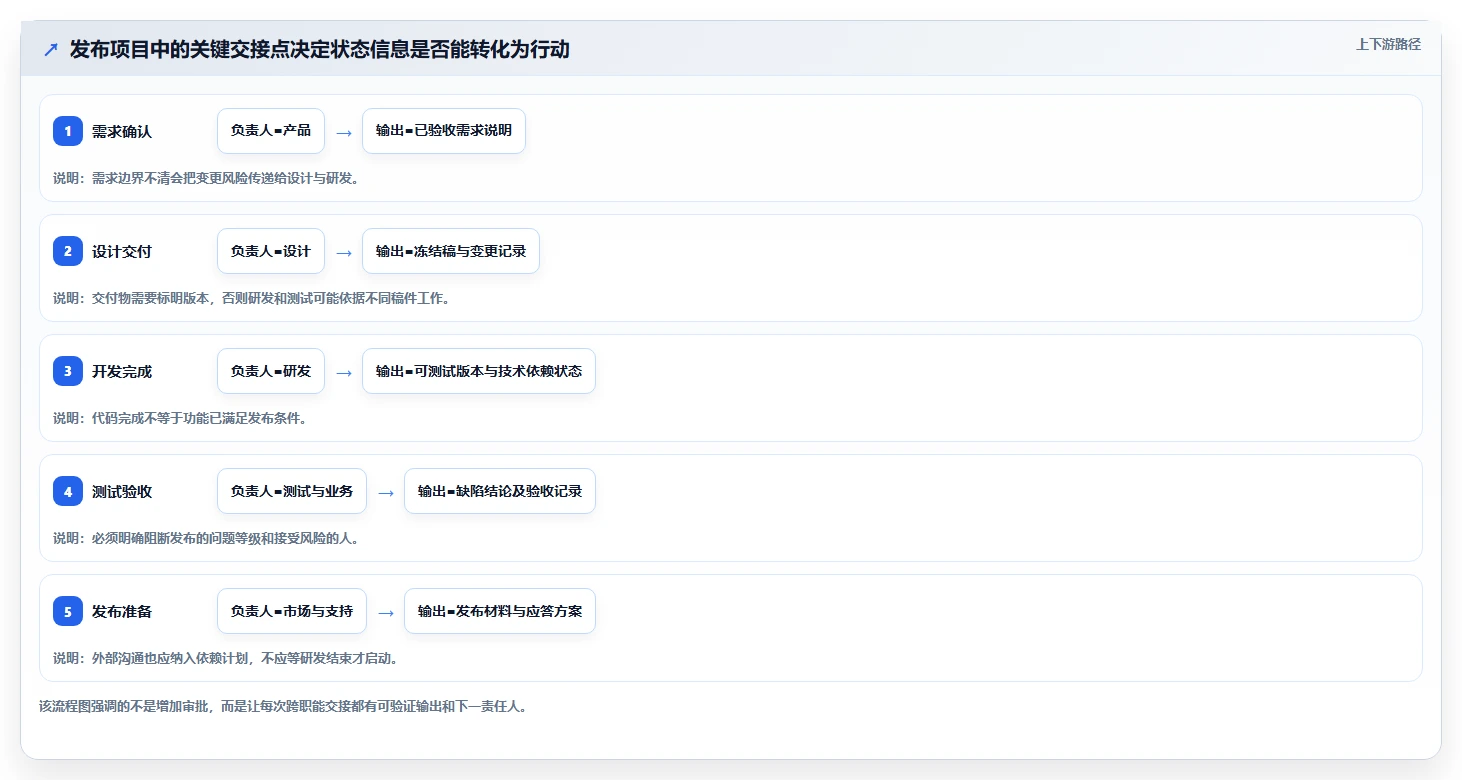Click the arrow after 负责人=市场与支持
This screenshot has width=1462, height=780.
(x=386, y=612)
